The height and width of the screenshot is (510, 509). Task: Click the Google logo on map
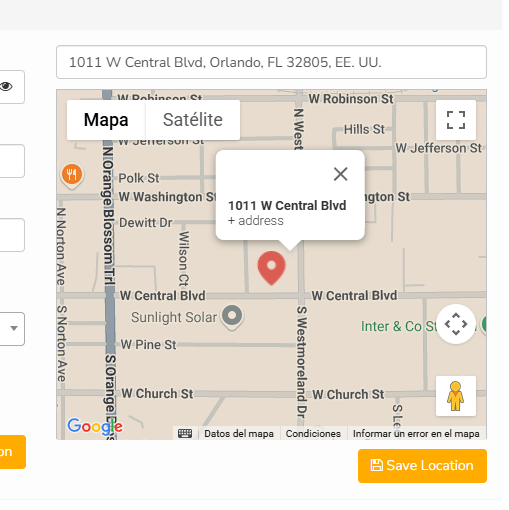pyautogui.click(x=95, y=426)
